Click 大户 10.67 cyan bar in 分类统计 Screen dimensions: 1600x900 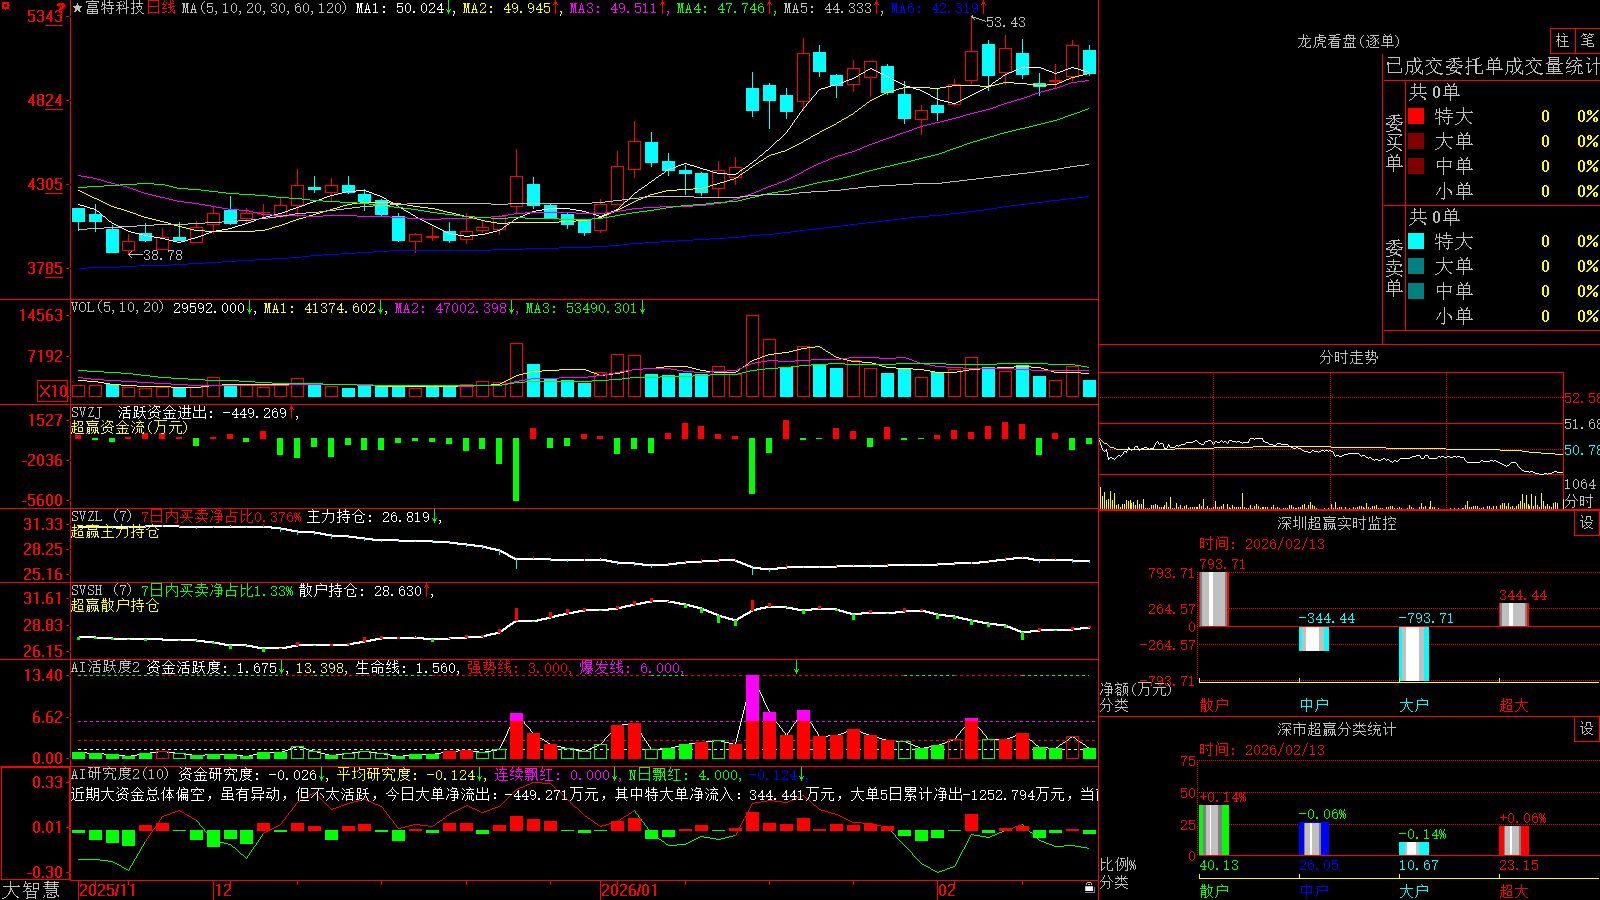click(1413, 849)
